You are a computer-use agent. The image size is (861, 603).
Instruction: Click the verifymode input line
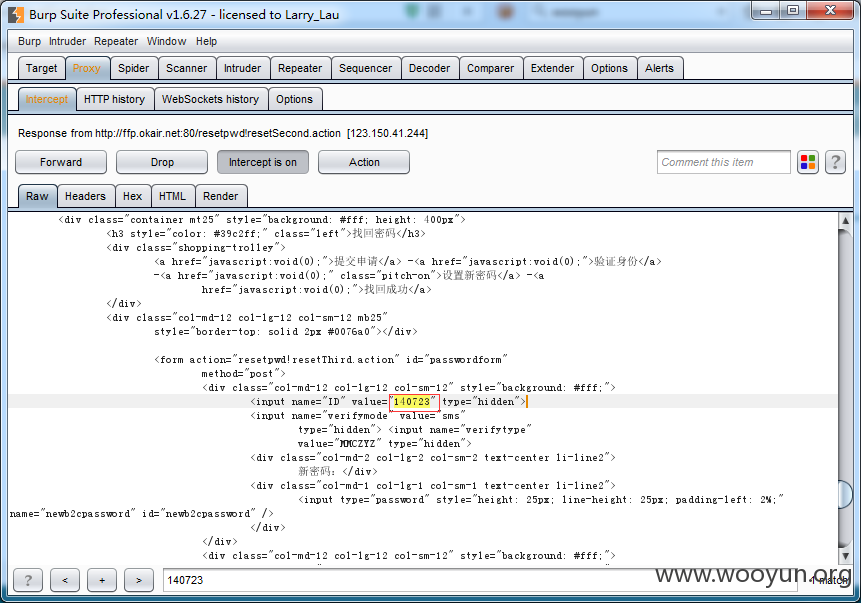pyautogui.click(x=358, y=416)
